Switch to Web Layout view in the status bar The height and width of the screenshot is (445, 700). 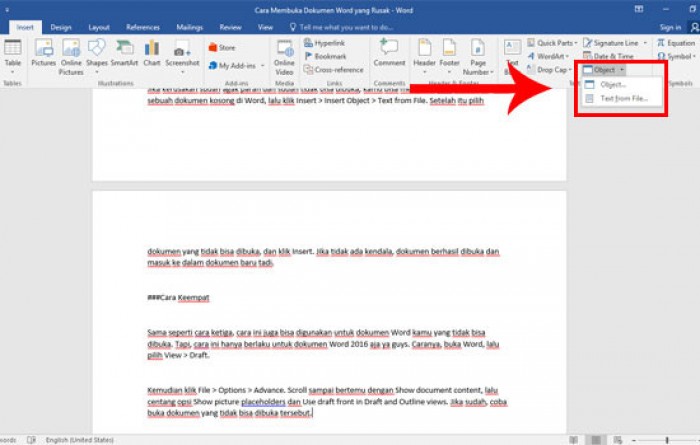pos(617,441)
